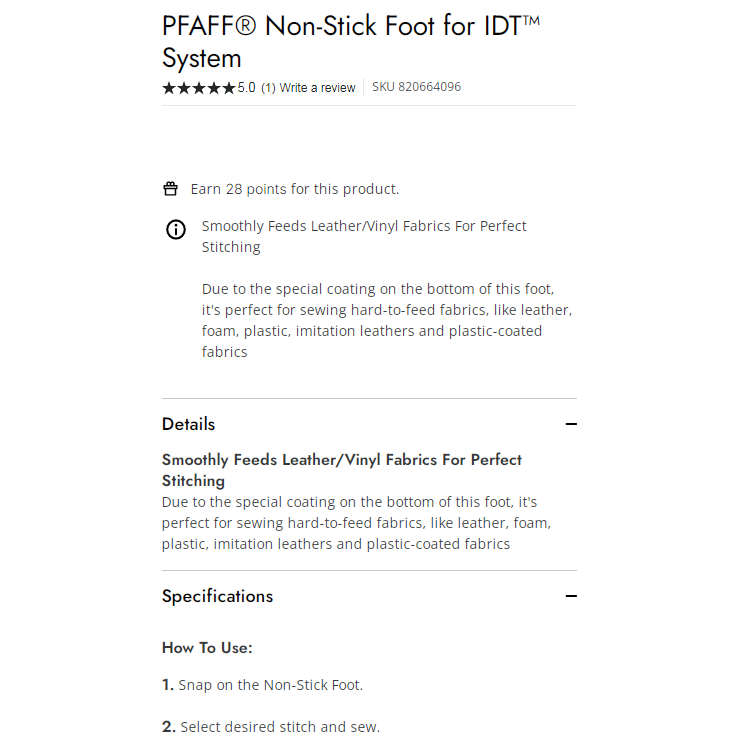Screen dimensions: 751x751
Task: Click step 2 Select desired stitch and sew
Action: (271, 727)
